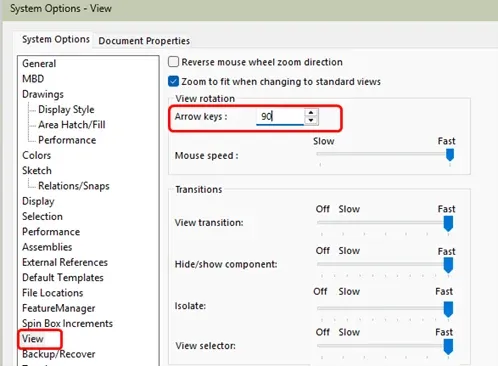Viewport: 498px width, 366px height.
Task: Select the Display category
Action: tap(38, 201)
